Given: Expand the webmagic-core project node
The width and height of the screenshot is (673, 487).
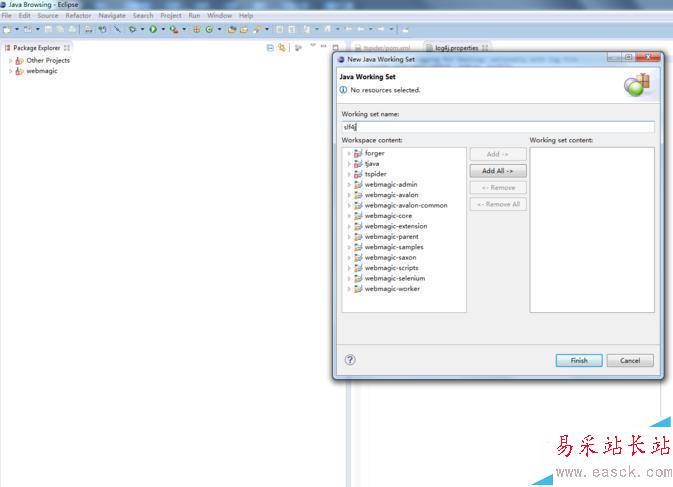Looking at the screenshot, I should (x=349, y=216).
